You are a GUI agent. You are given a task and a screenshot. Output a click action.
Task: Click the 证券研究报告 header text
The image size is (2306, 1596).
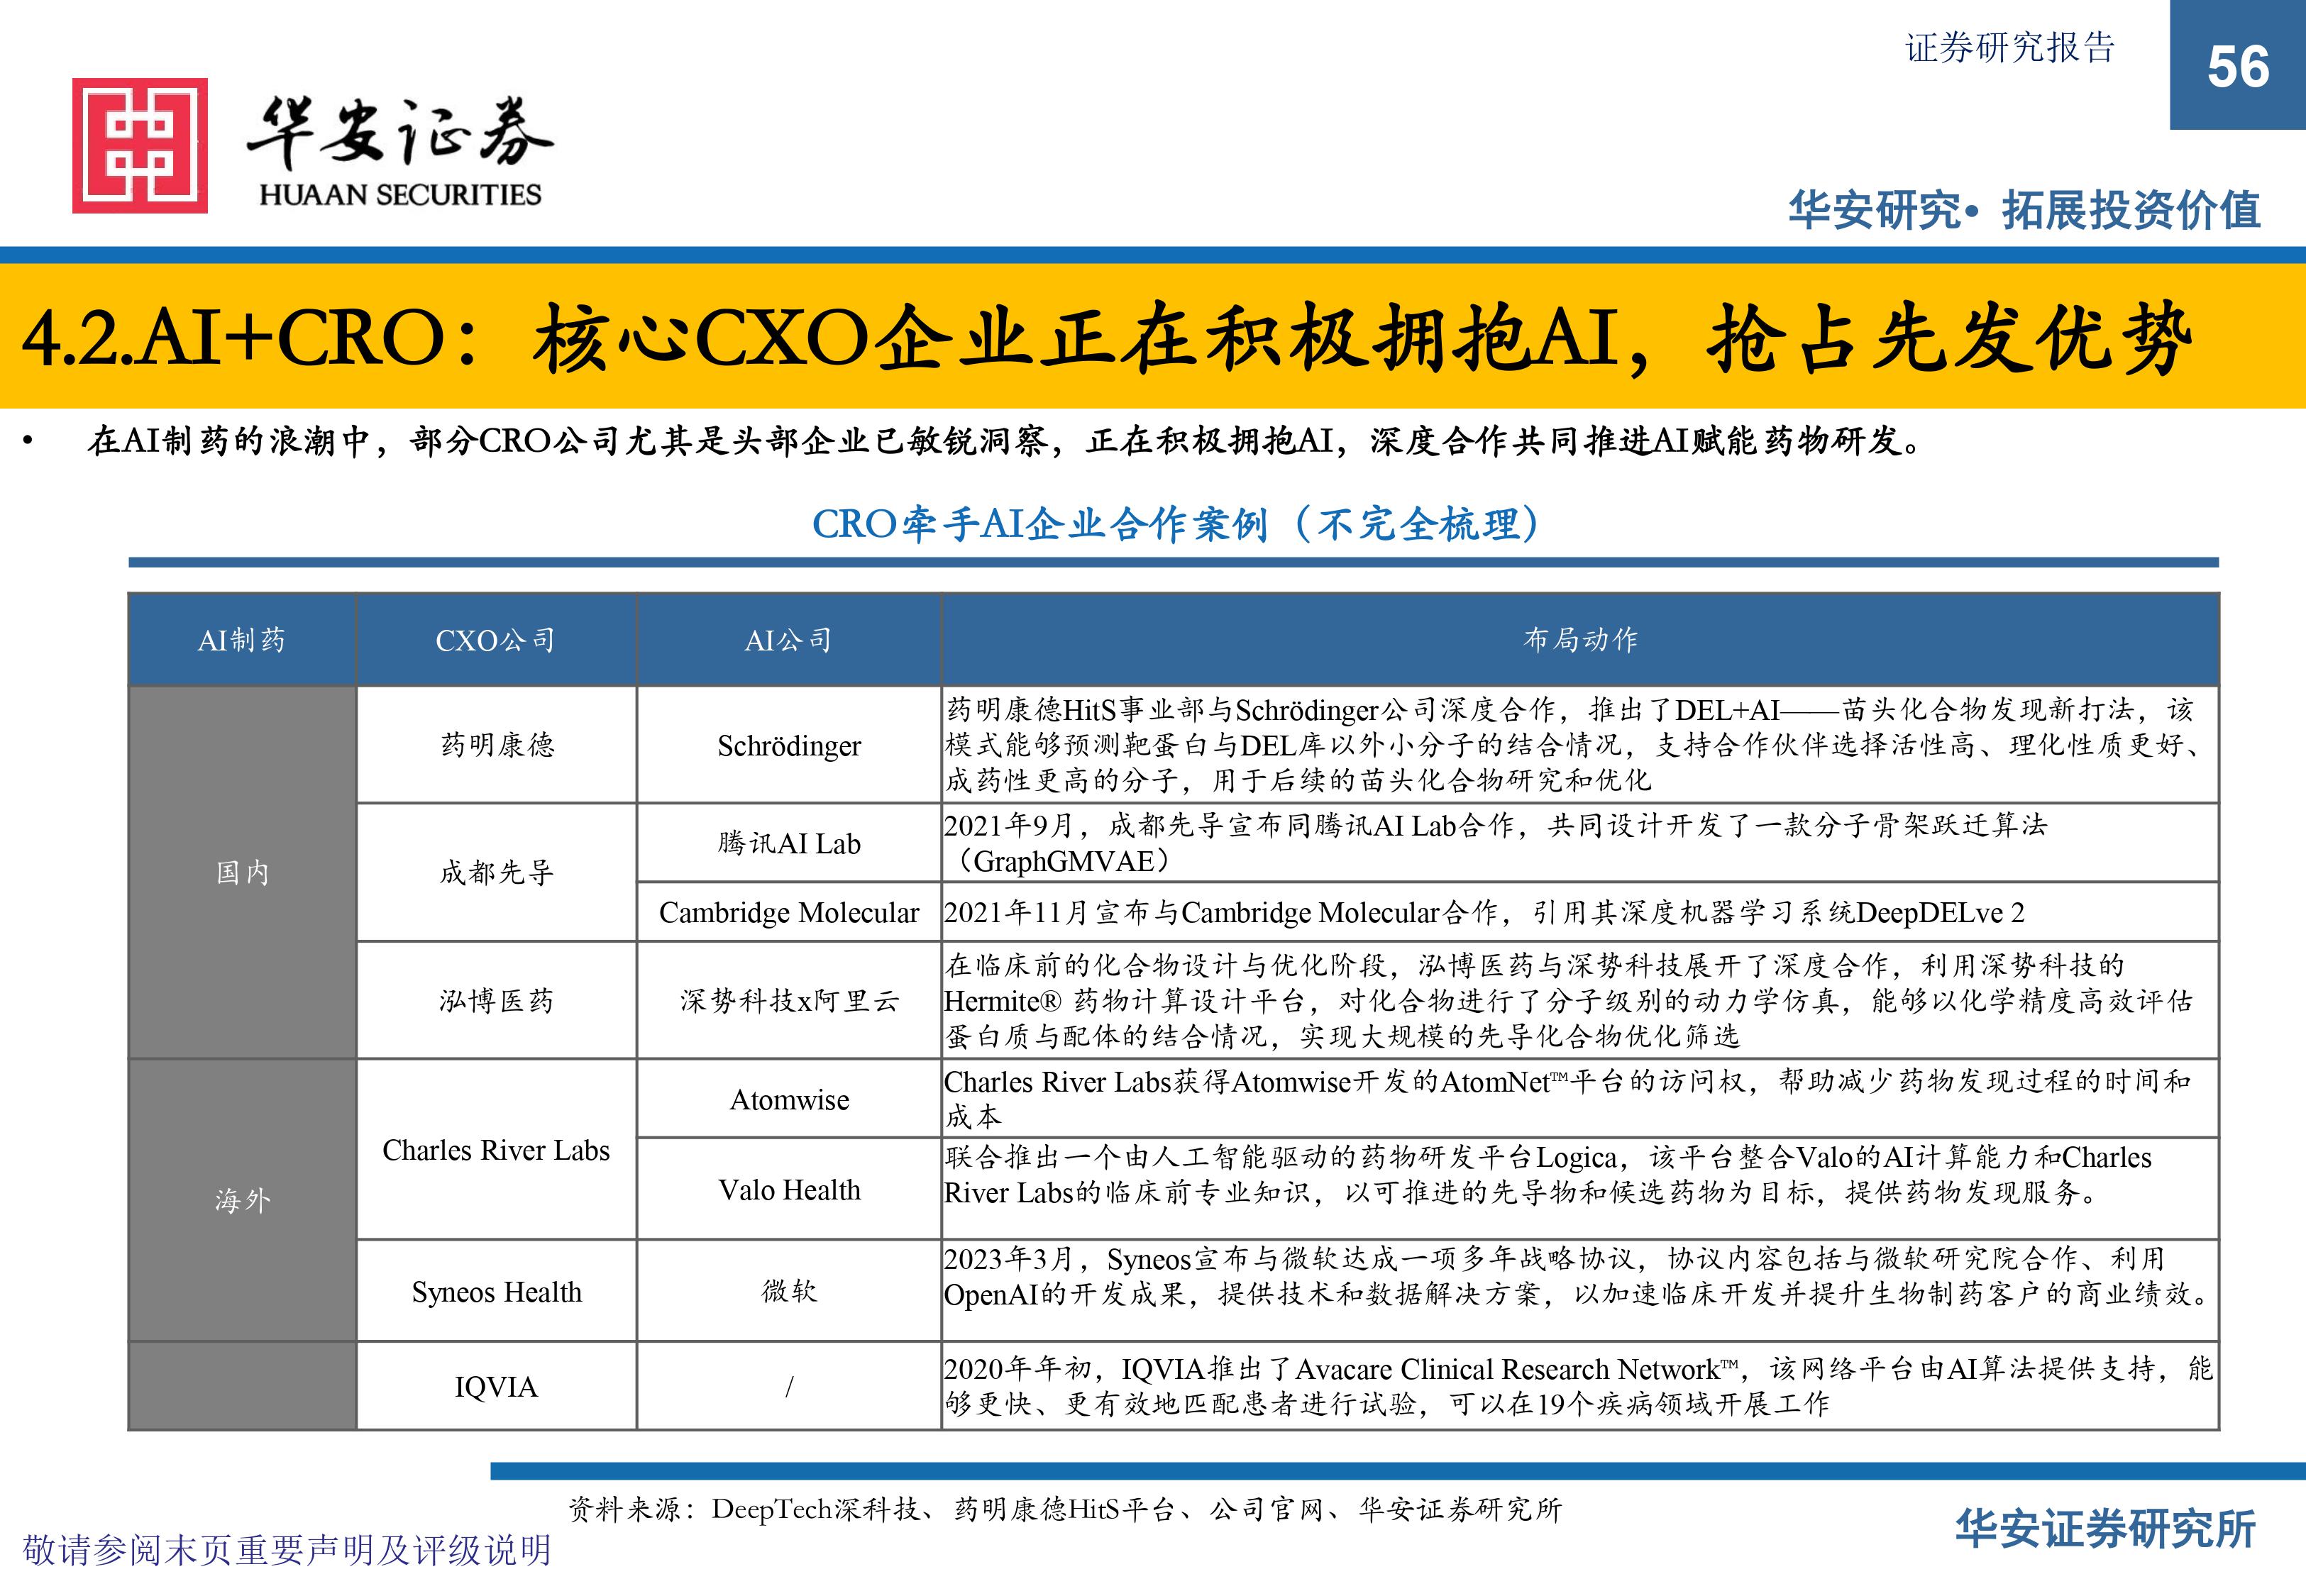pos(2010,48)
